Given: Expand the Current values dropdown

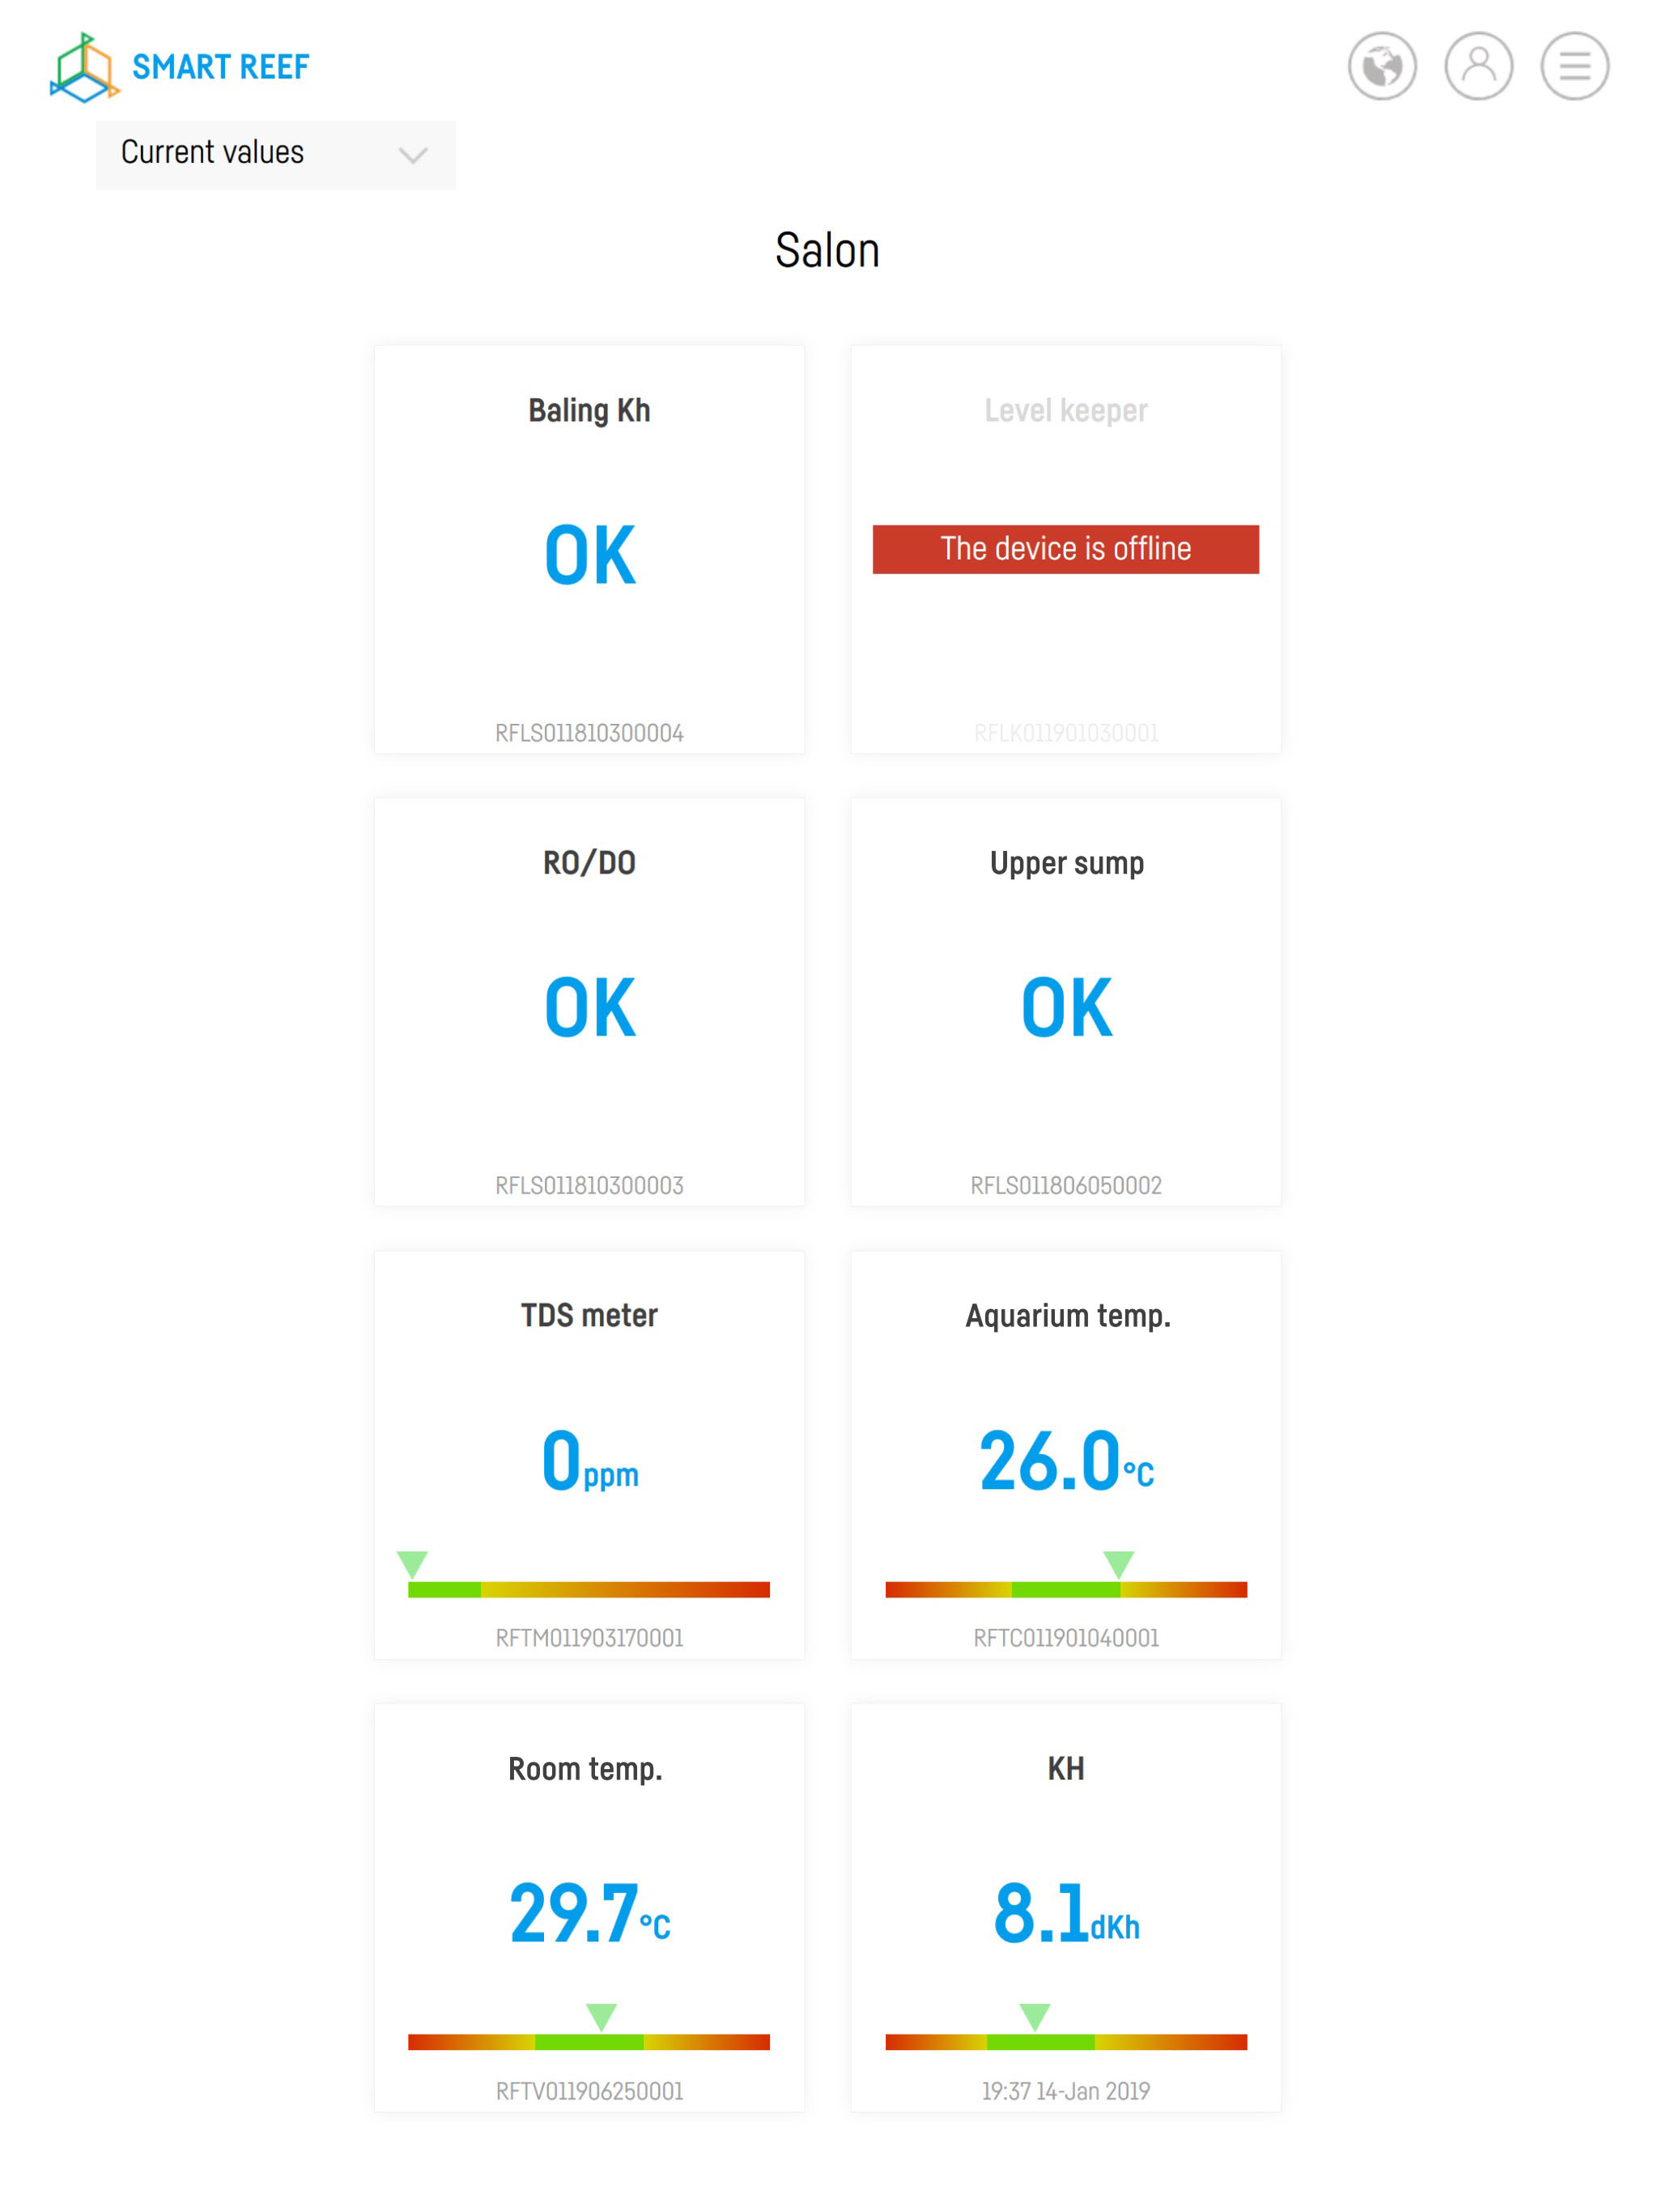Looking at the screenshot, I should pos(275,154).
